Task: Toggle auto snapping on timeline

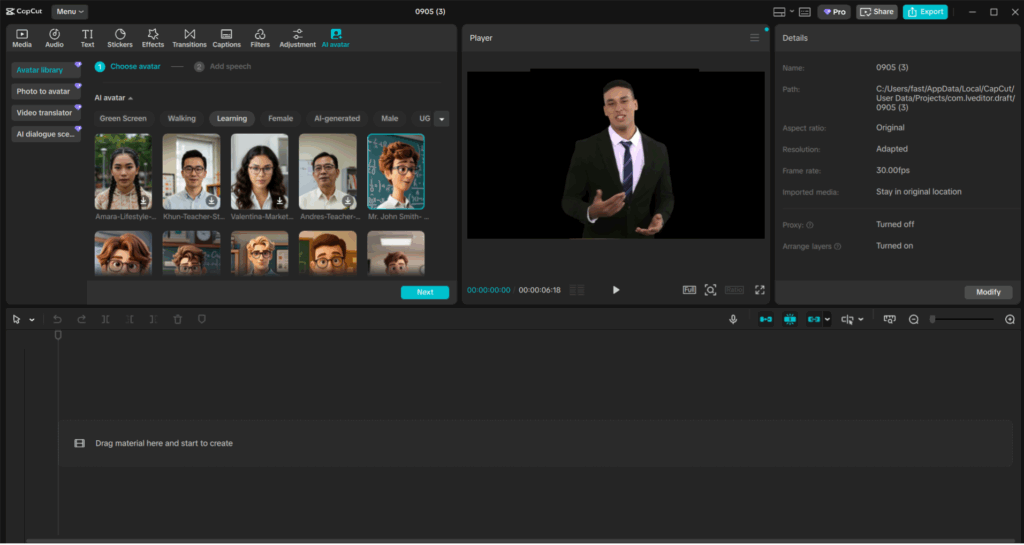Action: tap(790, 319)
